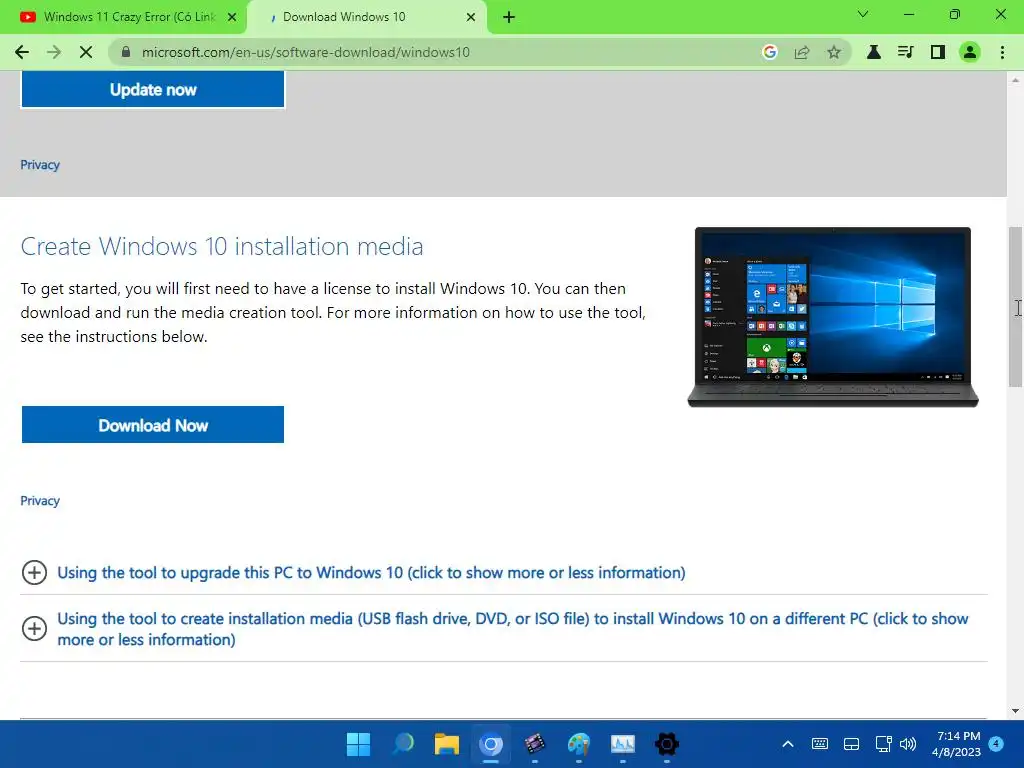Open network status tray icon
The width and height of the screenshot is (1024, 768).
click(884, 744)
